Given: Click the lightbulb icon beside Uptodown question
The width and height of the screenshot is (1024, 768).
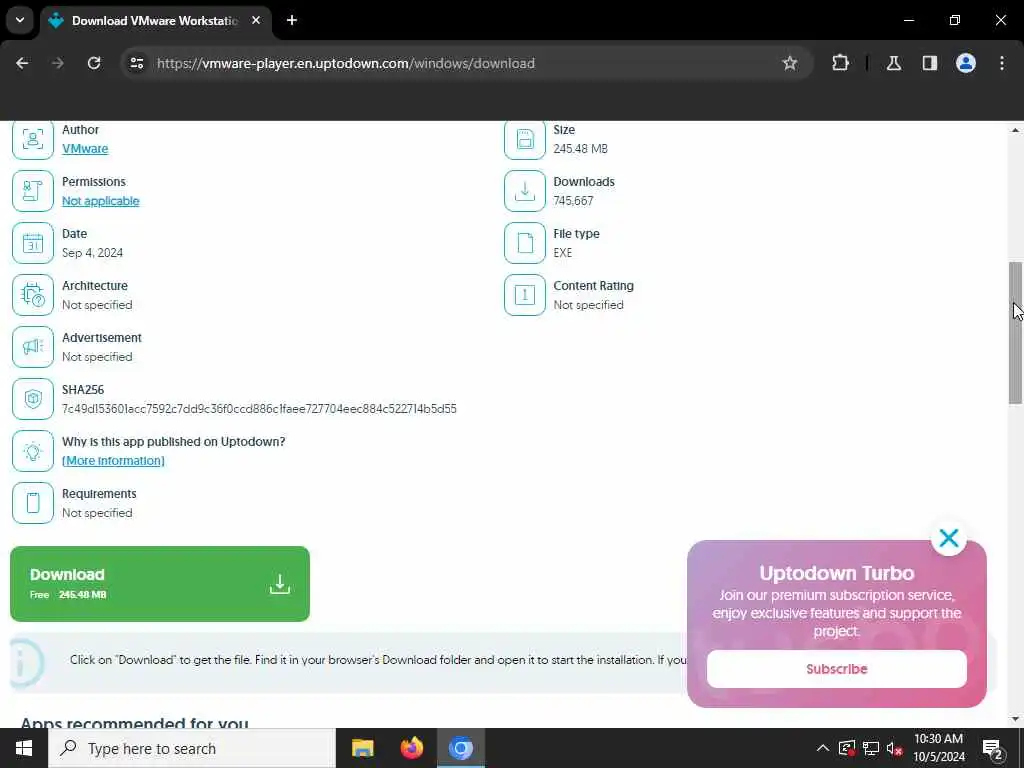Looking at the screenshot, I should click(33, 451).
